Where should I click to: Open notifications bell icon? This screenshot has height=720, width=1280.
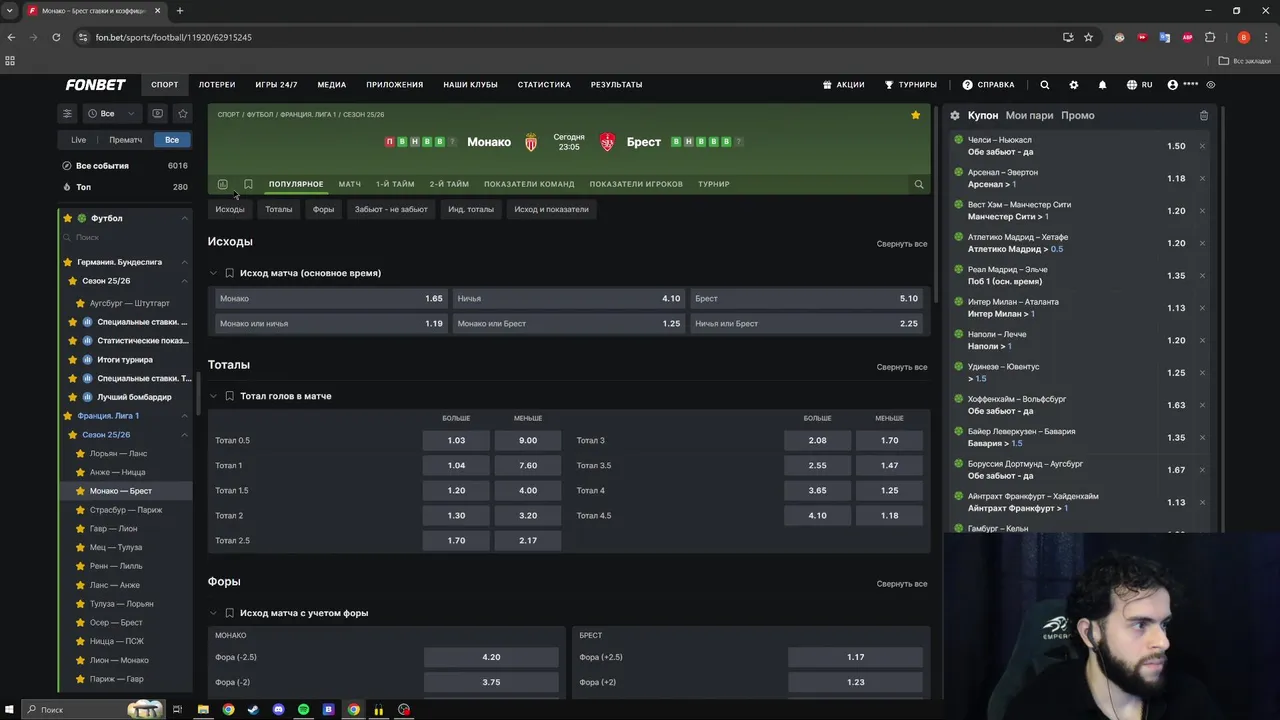point(1102,85)
